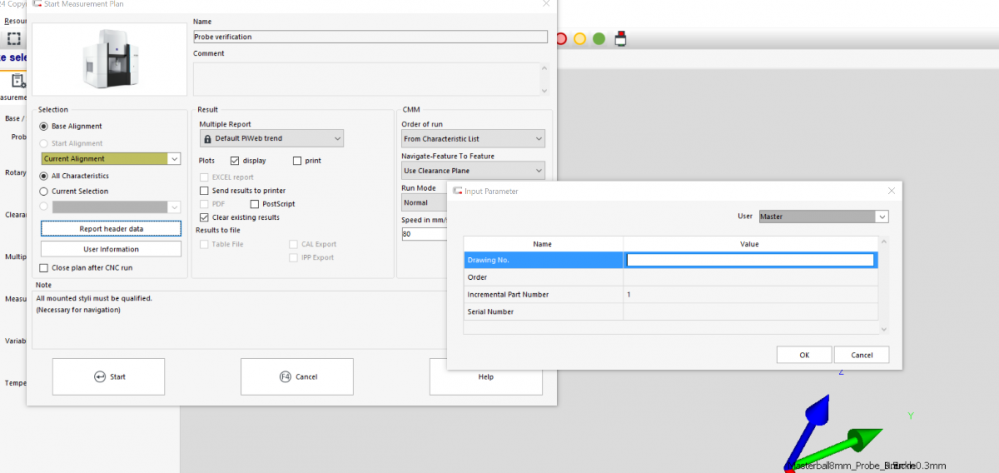Click the yellow traffic light pause icon
Viewport: 999px width, 473px height.
point(579,39)
